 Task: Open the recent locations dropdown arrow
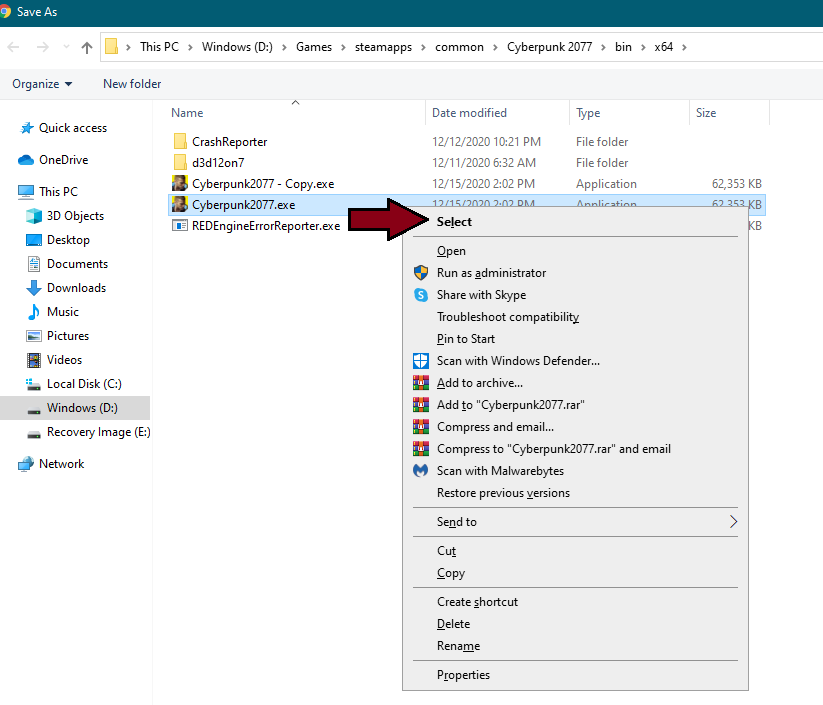click(x=66, y=47)
